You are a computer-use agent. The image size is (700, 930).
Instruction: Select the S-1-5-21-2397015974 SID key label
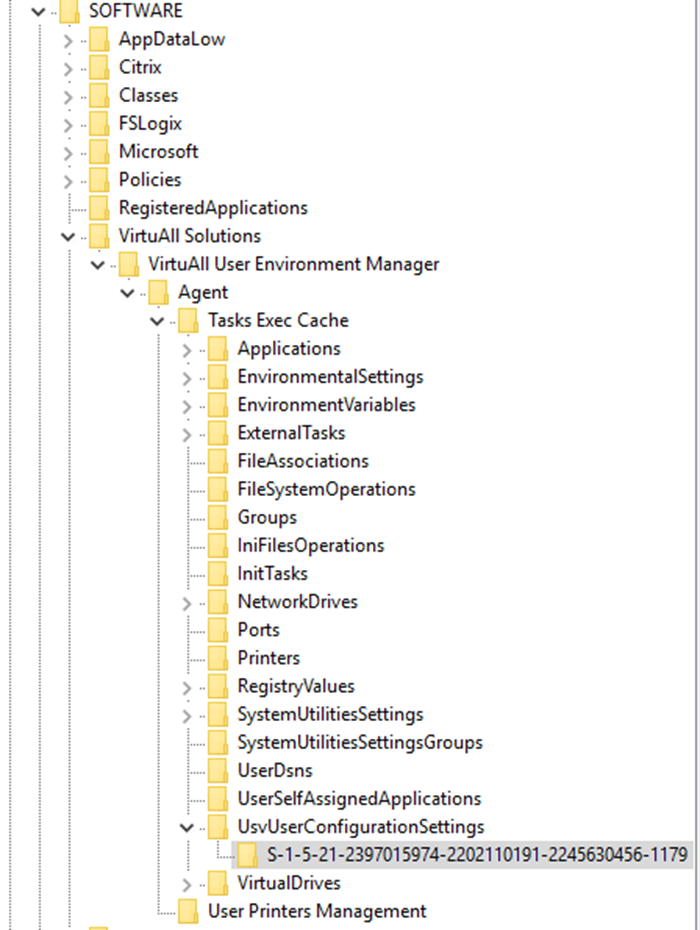pos(477,855)
